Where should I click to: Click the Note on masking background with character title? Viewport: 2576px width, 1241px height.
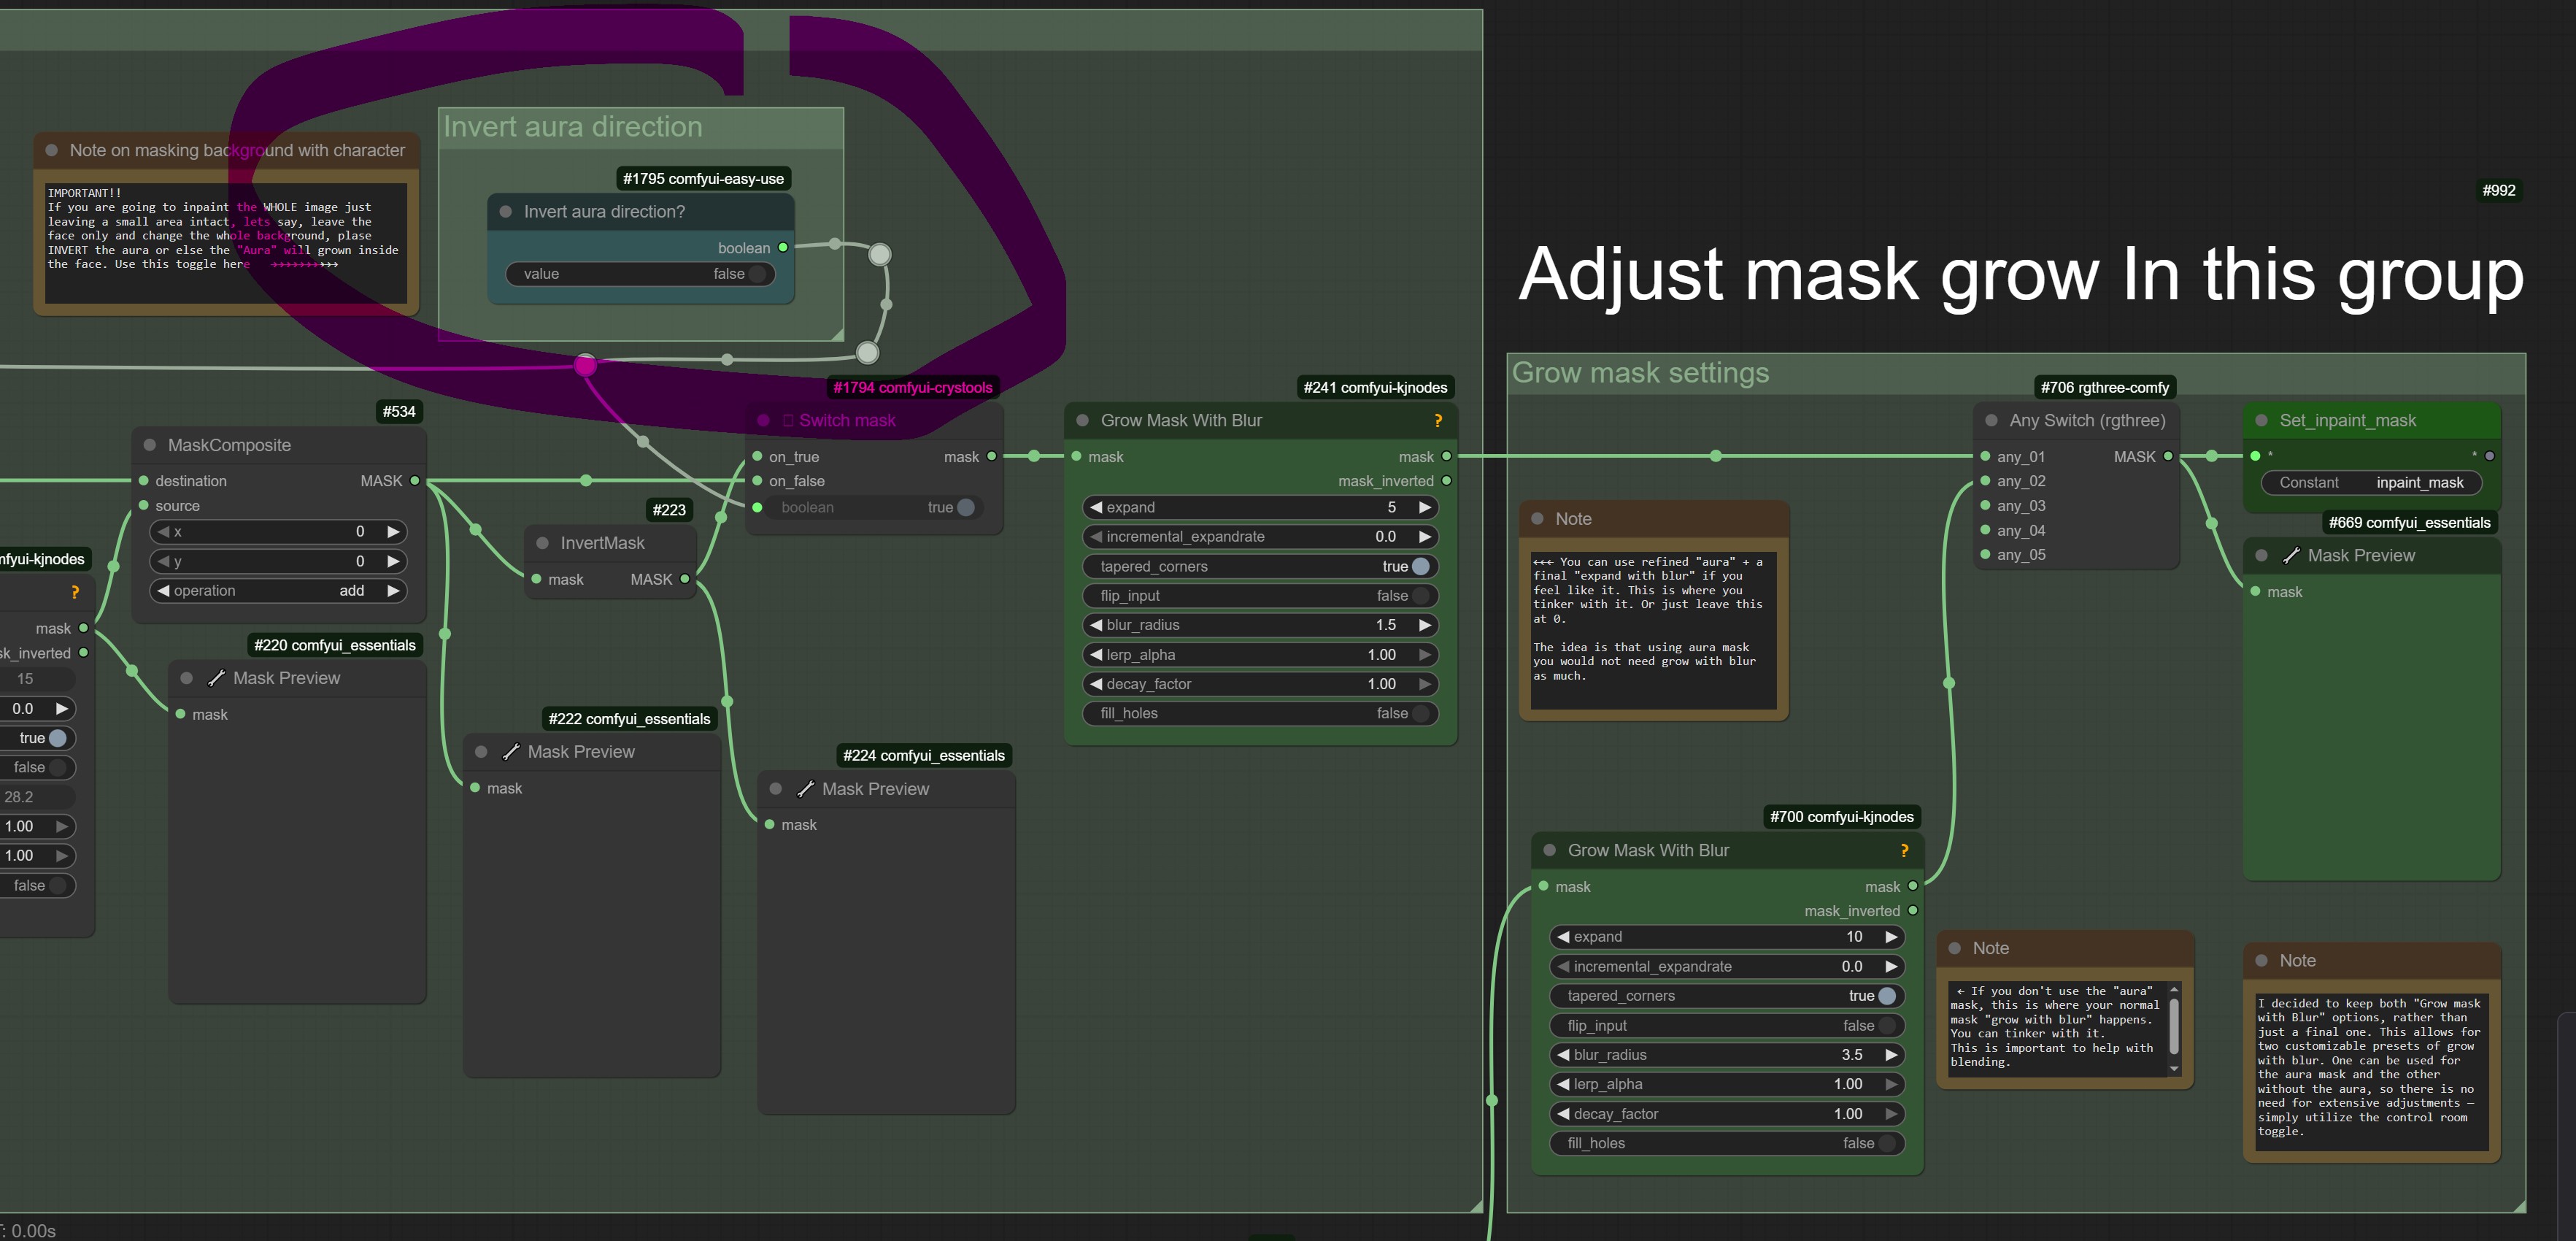pos(237,151)
